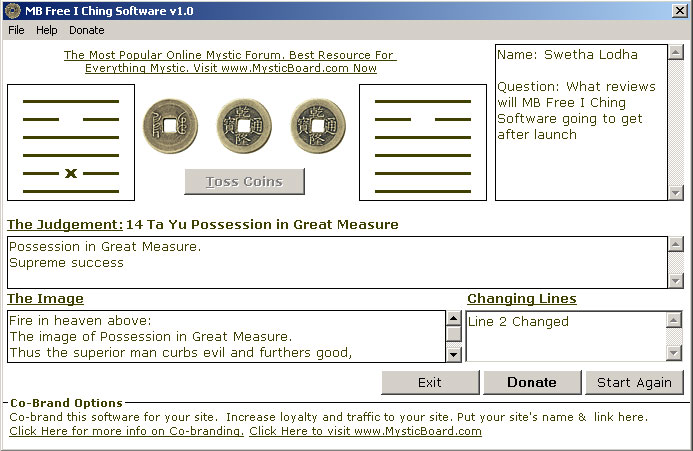Click the Image text area
This screenshot has height=451, width=693.
[226, 336]
